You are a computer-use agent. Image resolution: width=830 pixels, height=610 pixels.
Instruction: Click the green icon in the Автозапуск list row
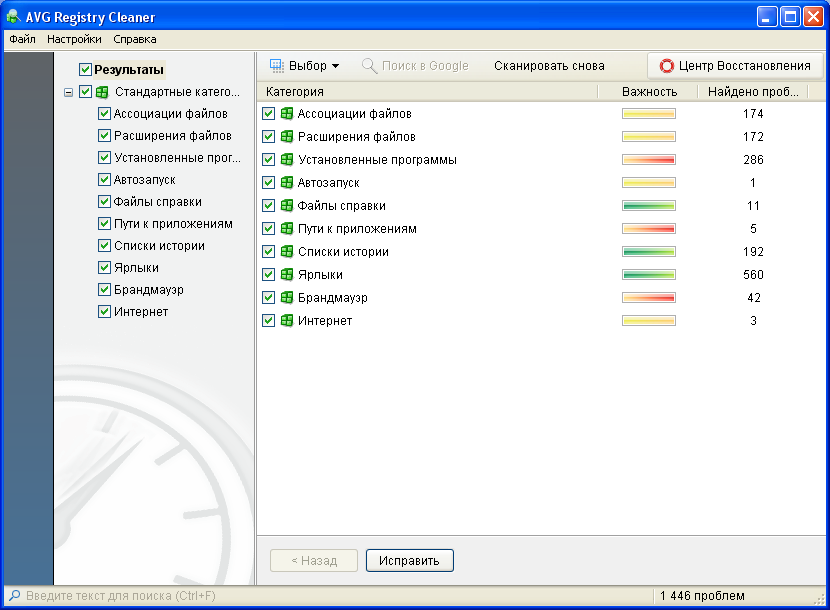pos(286,183)
